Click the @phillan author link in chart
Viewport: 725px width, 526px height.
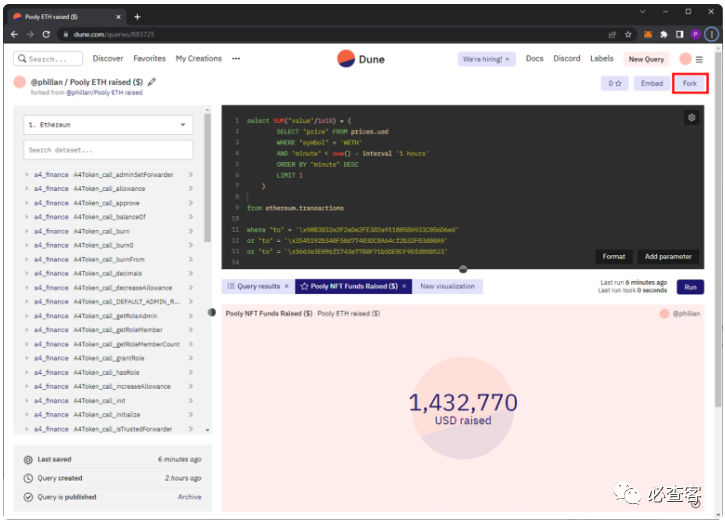(x=686, y=314)
